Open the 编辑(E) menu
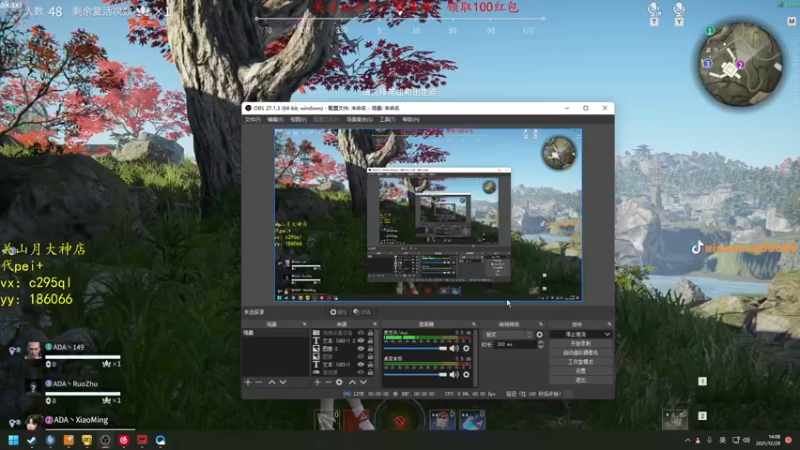 (x=276, y=119)
